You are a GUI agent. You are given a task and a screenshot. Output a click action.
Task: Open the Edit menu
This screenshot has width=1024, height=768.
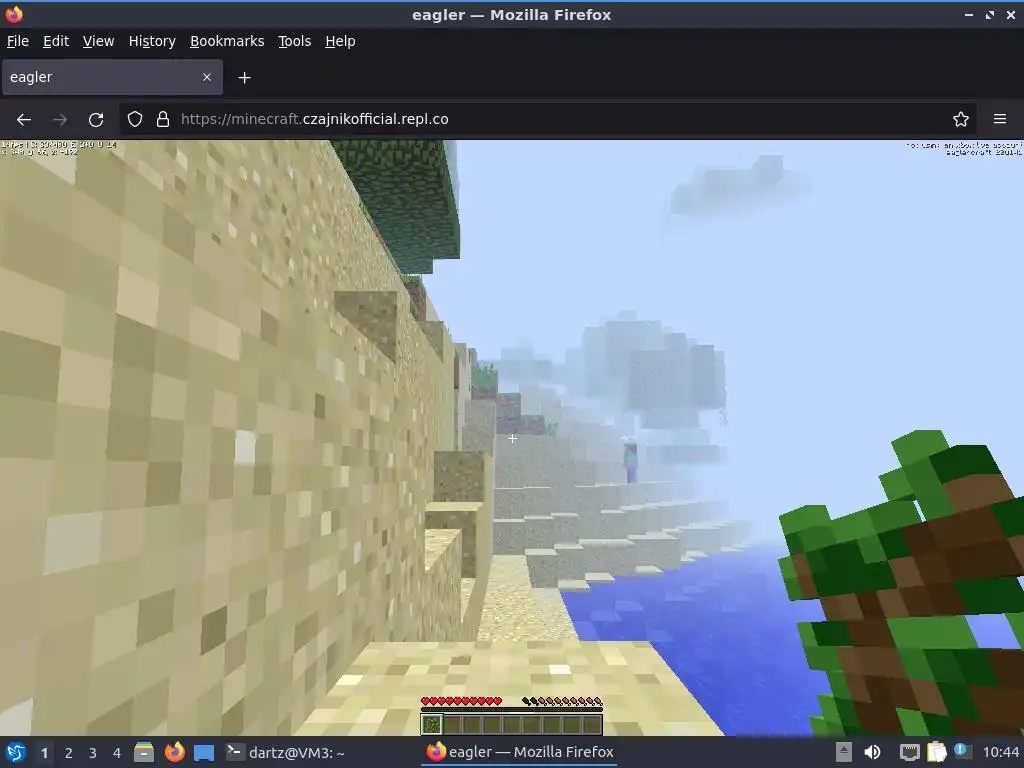click(56, 41)
